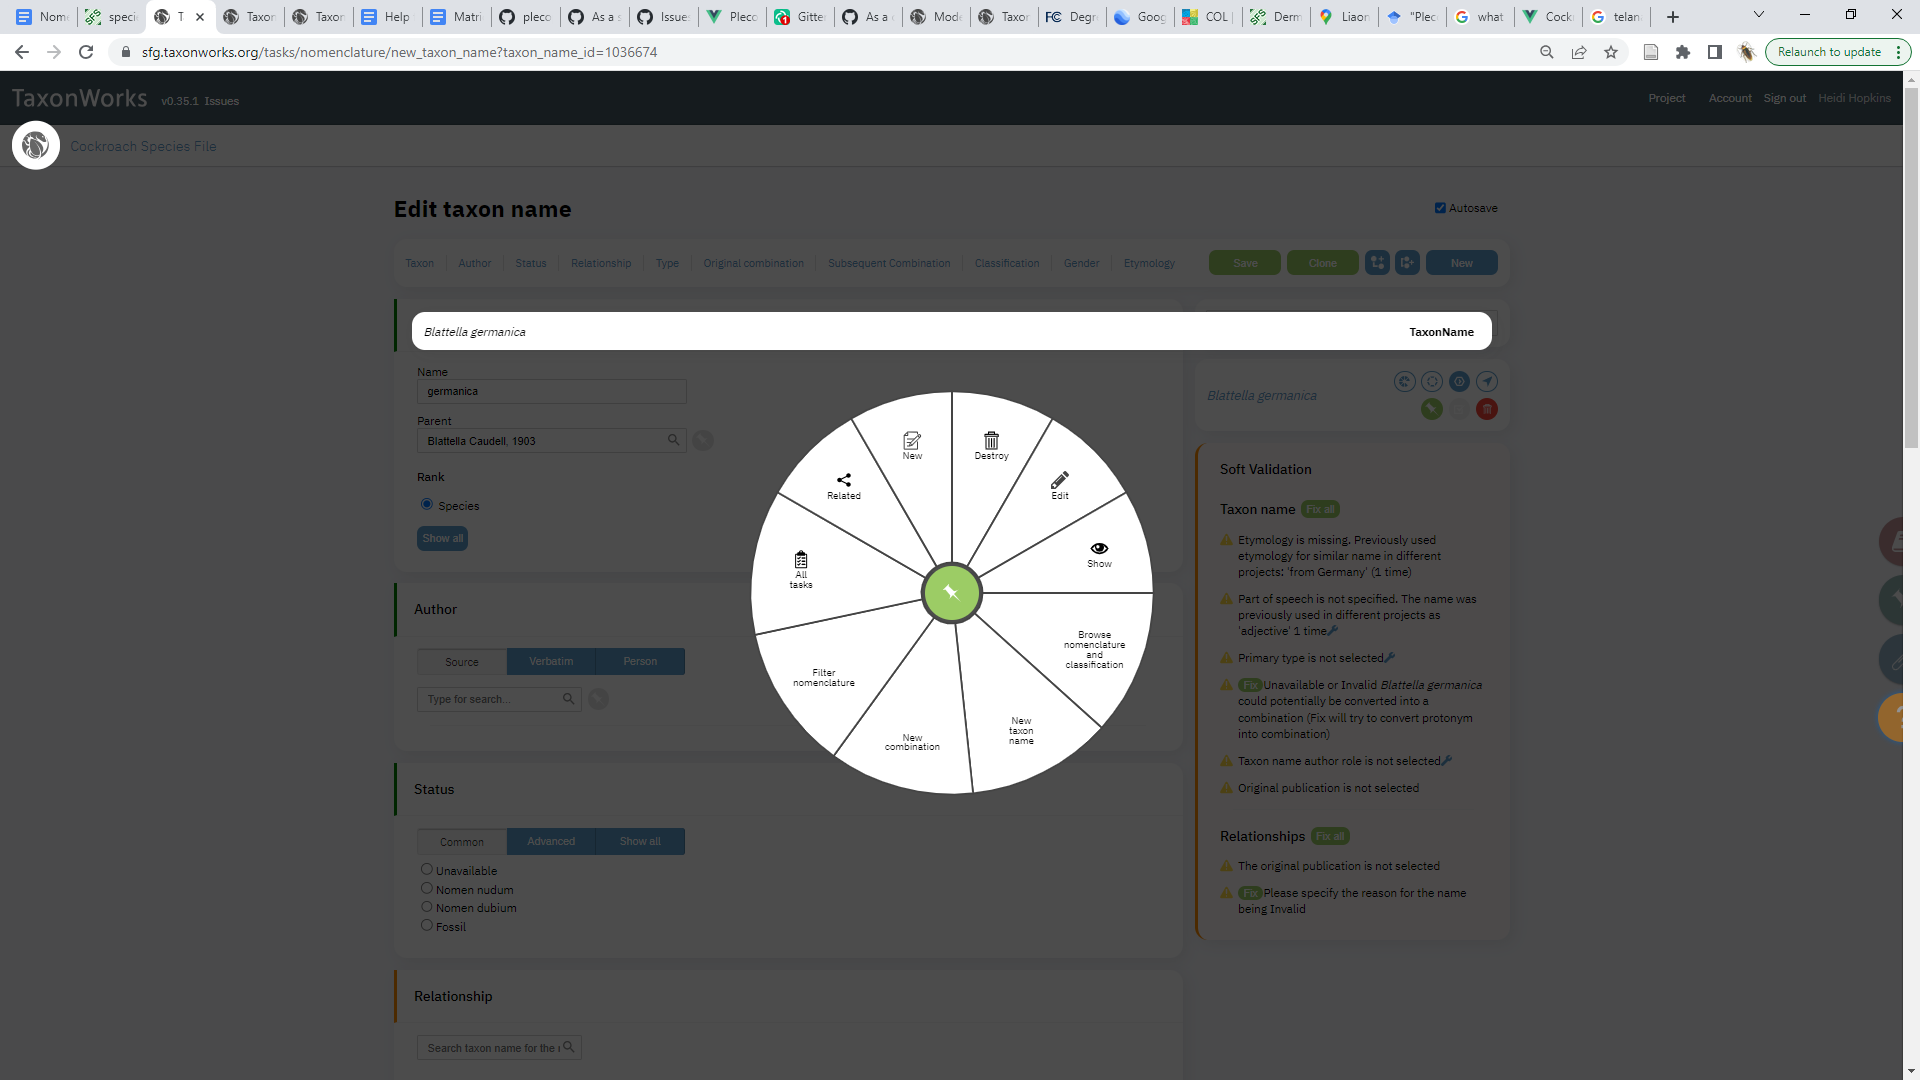This screenshot has height=1080, width=1920.
Task: Open the Classification section tab
Action: pos(1006,262)
